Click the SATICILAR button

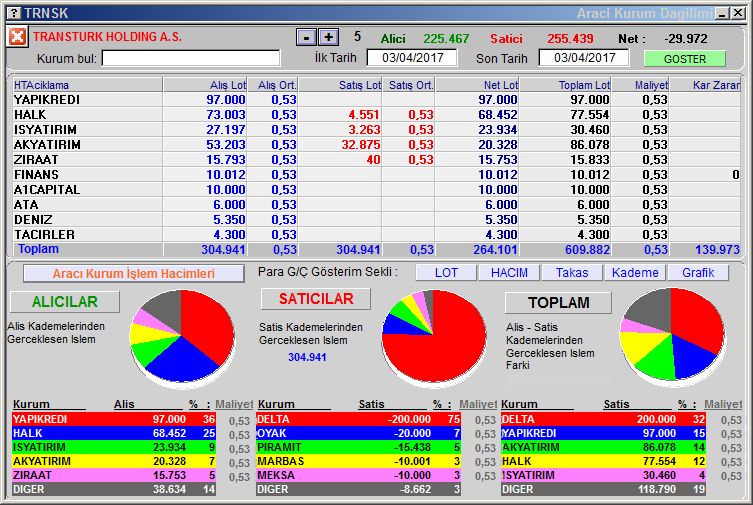coord(316,299)
